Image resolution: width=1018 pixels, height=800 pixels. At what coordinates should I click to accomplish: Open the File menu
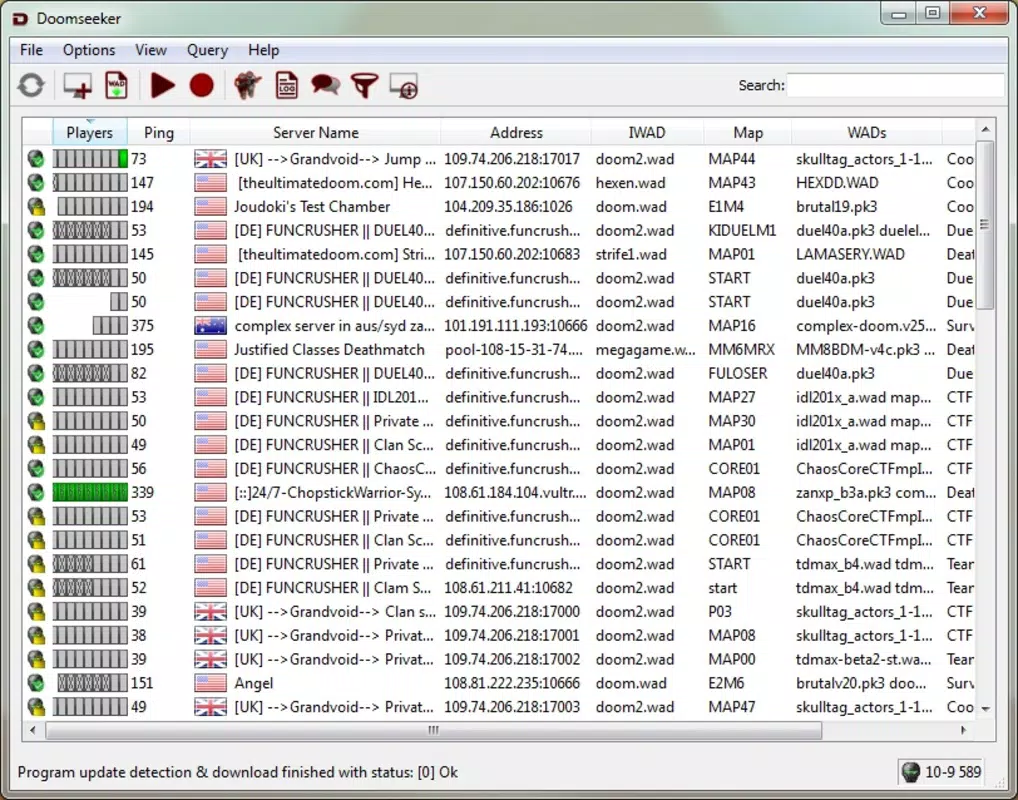pos(31,50)
